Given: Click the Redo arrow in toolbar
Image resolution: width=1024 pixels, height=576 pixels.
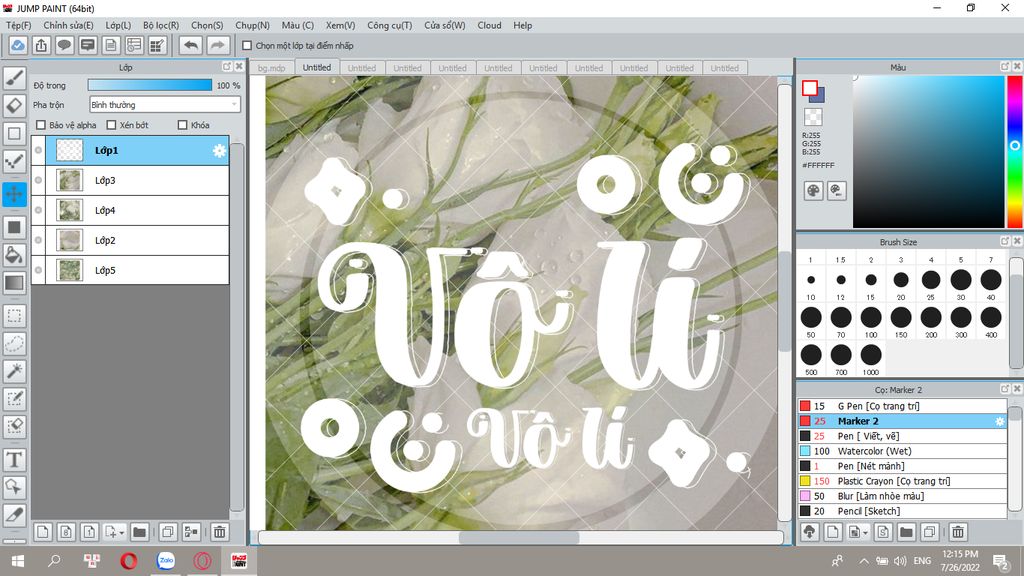Looking at the screenshot, I should [x=218, y=45].
